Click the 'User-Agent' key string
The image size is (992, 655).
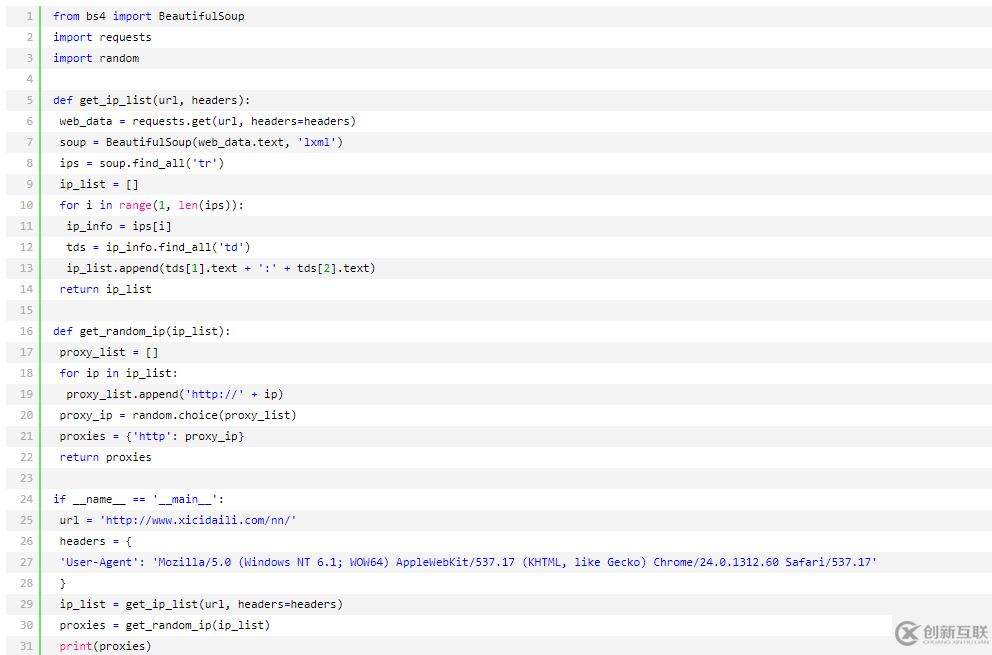[99, 562]
